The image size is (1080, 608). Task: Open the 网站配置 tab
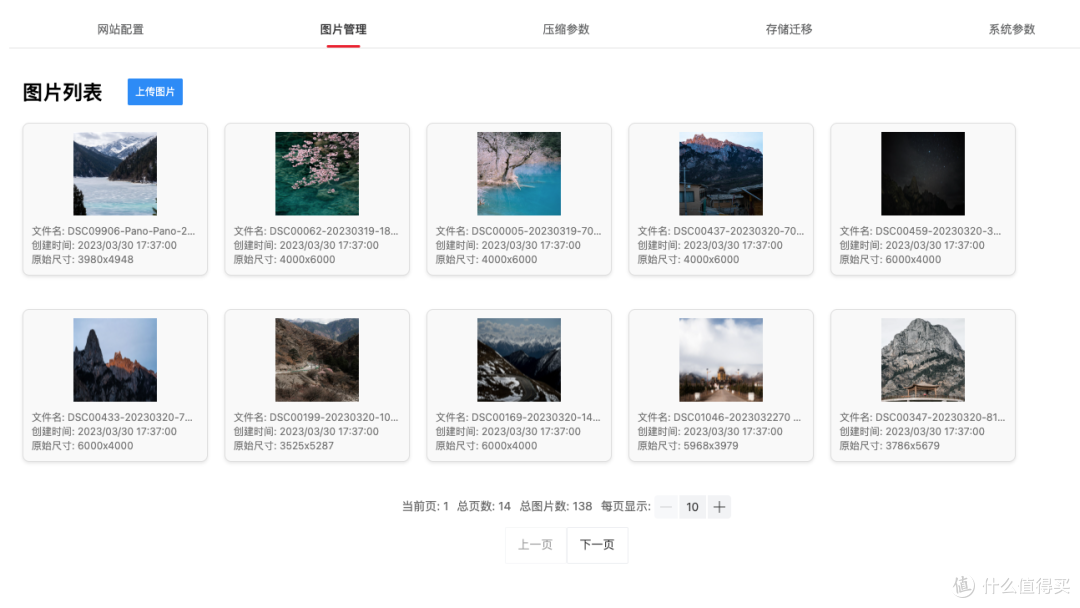click(120, 29)
